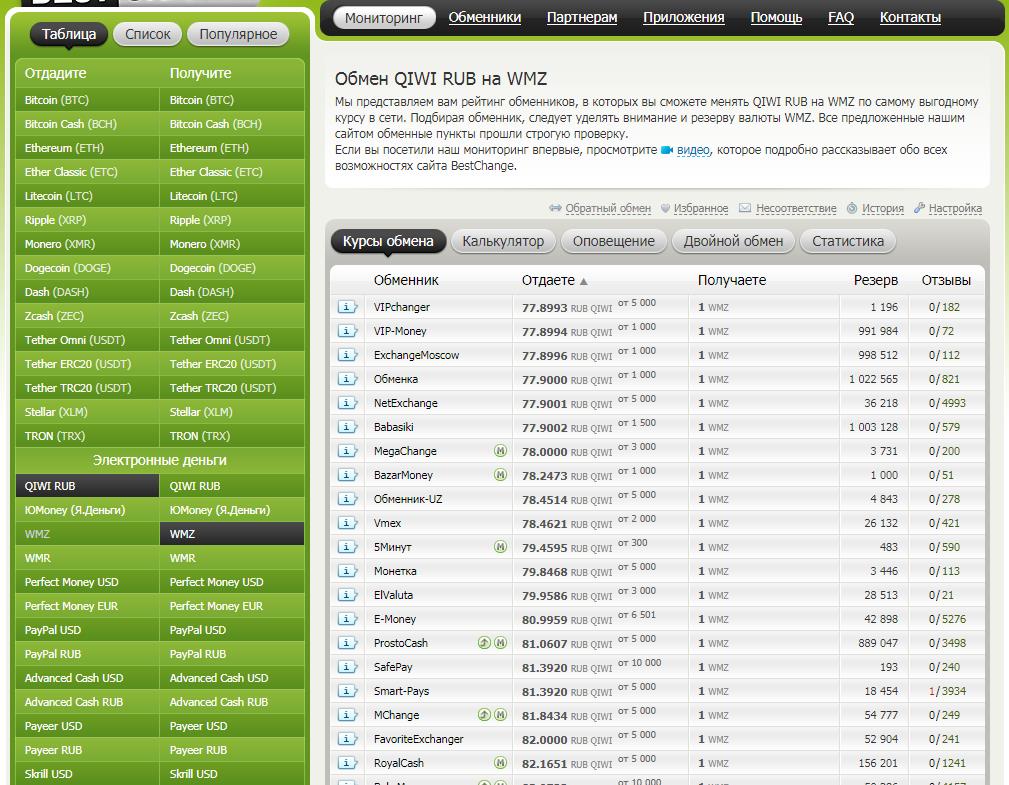Open FAQ in top navigation

[840, 17]
